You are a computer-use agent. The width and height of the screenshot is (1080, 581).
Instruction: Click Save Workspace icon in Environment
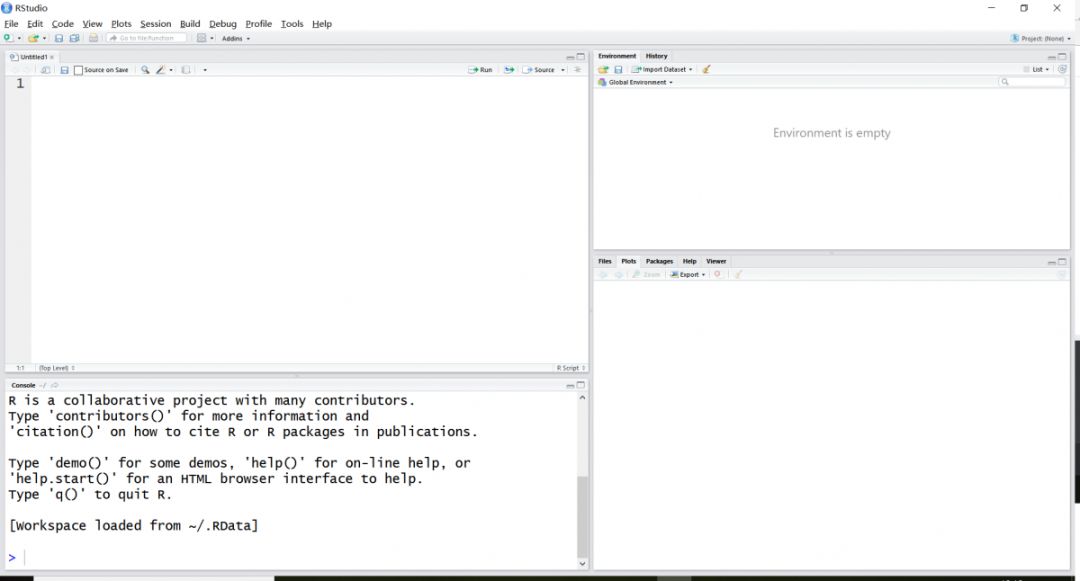619,70
